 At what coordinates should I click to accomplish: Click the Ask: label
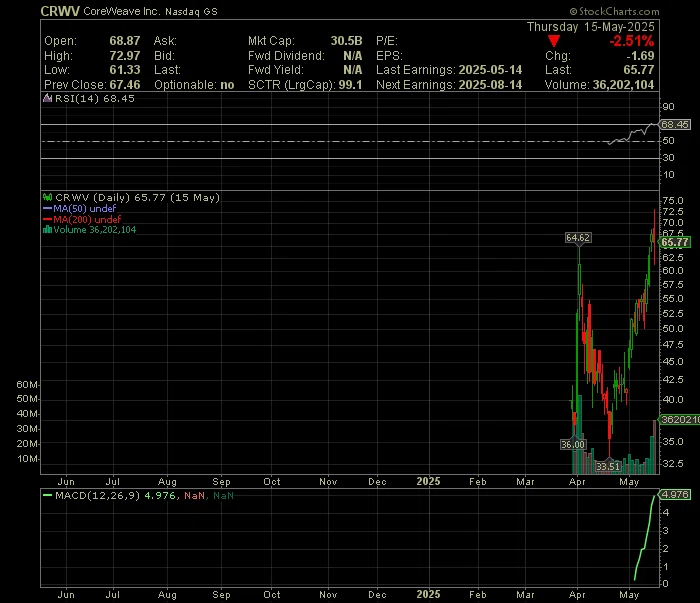tap(165, 41)
